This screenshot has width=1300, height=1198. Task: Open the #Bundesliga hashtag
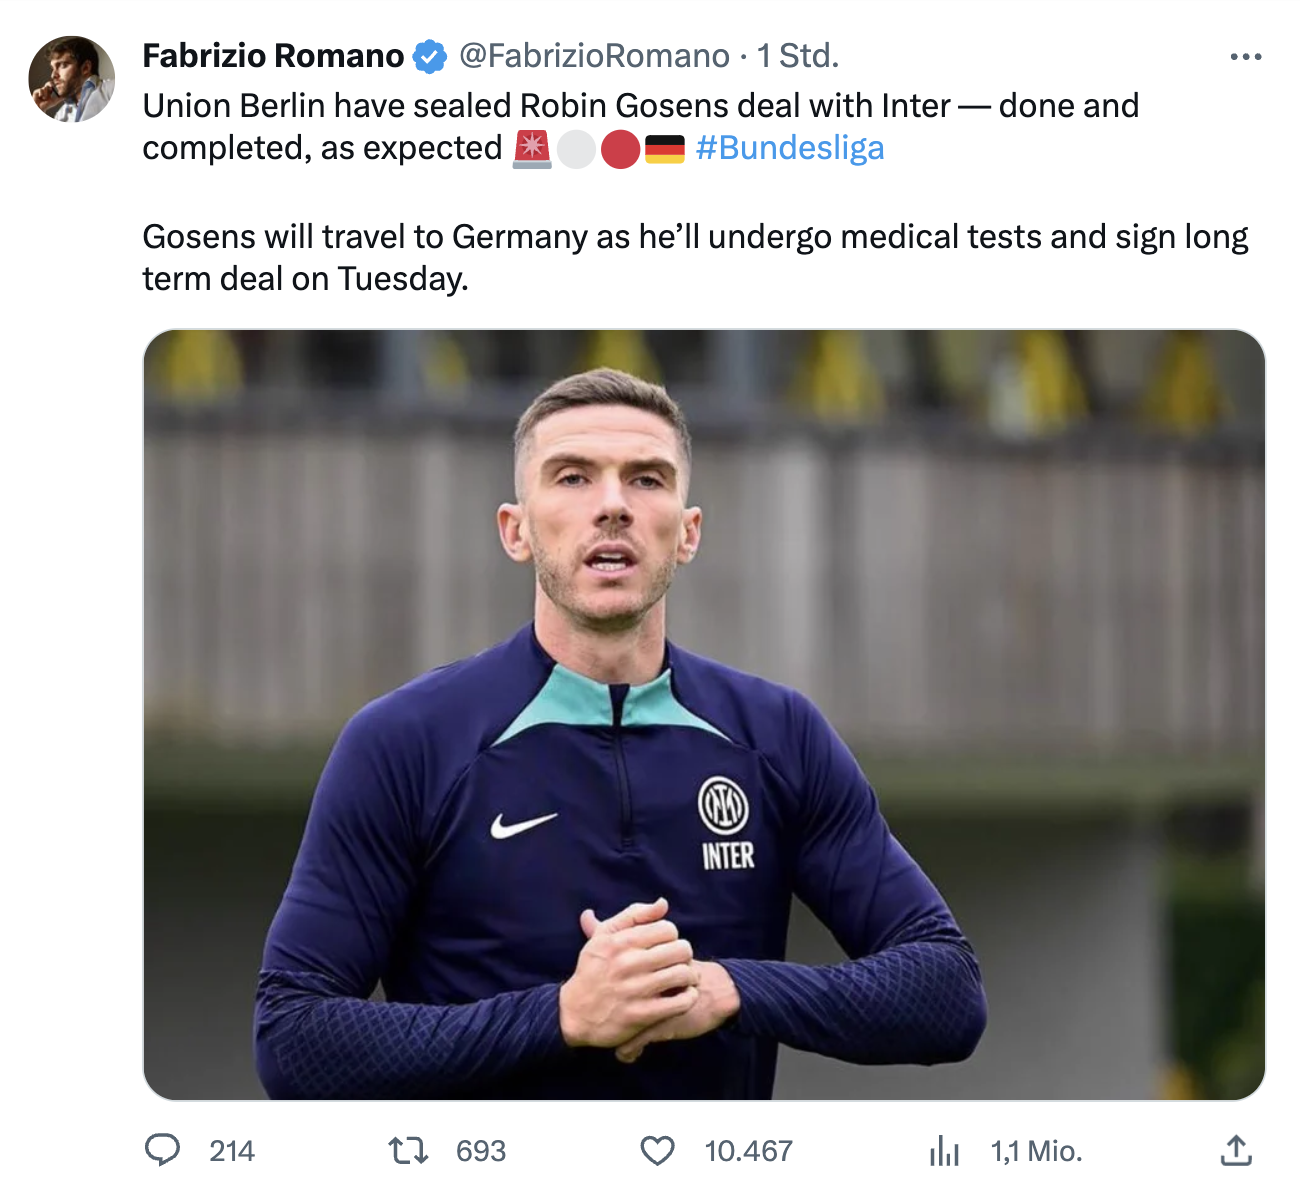tap(790, 148)
